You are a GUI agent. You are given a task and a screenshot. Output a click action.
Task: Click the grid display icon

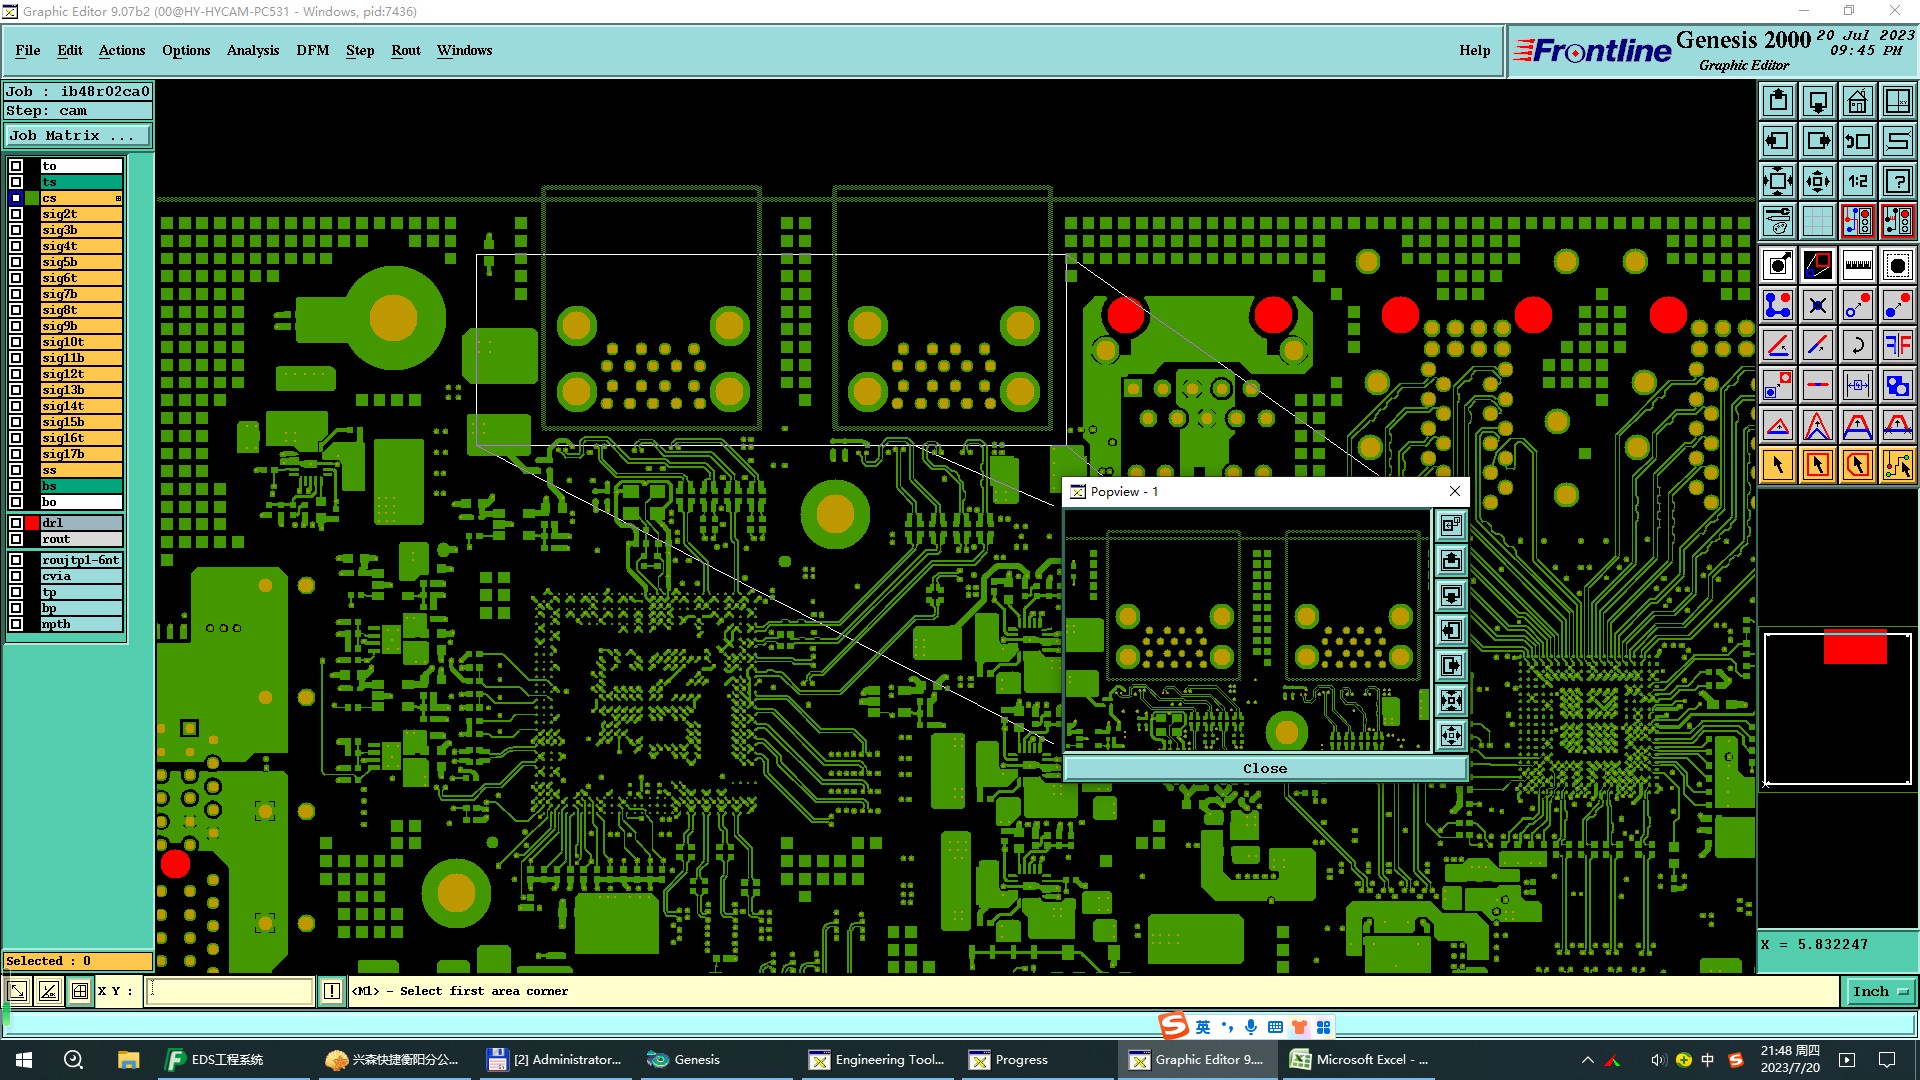[x=1817, y=221]
